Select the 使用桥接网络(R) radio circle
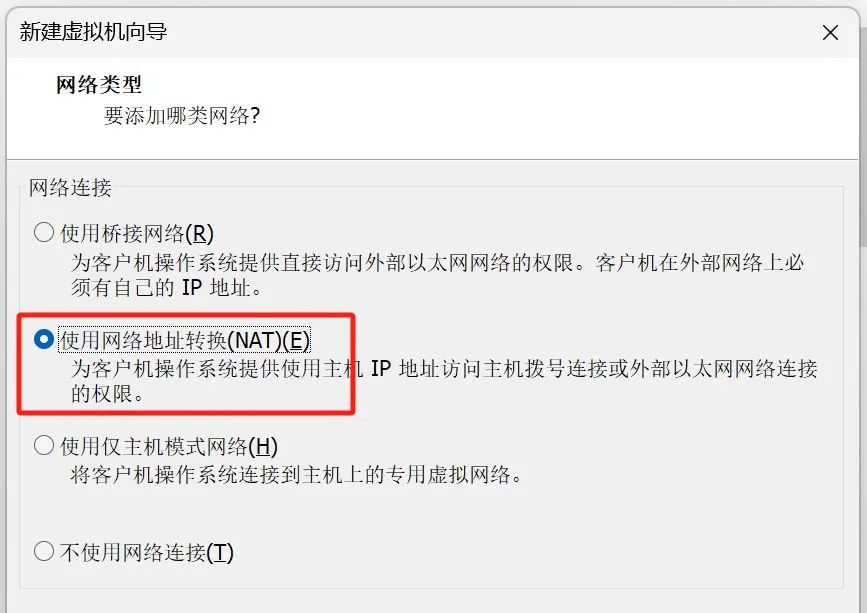867x613 pixels. coord(44,232)
